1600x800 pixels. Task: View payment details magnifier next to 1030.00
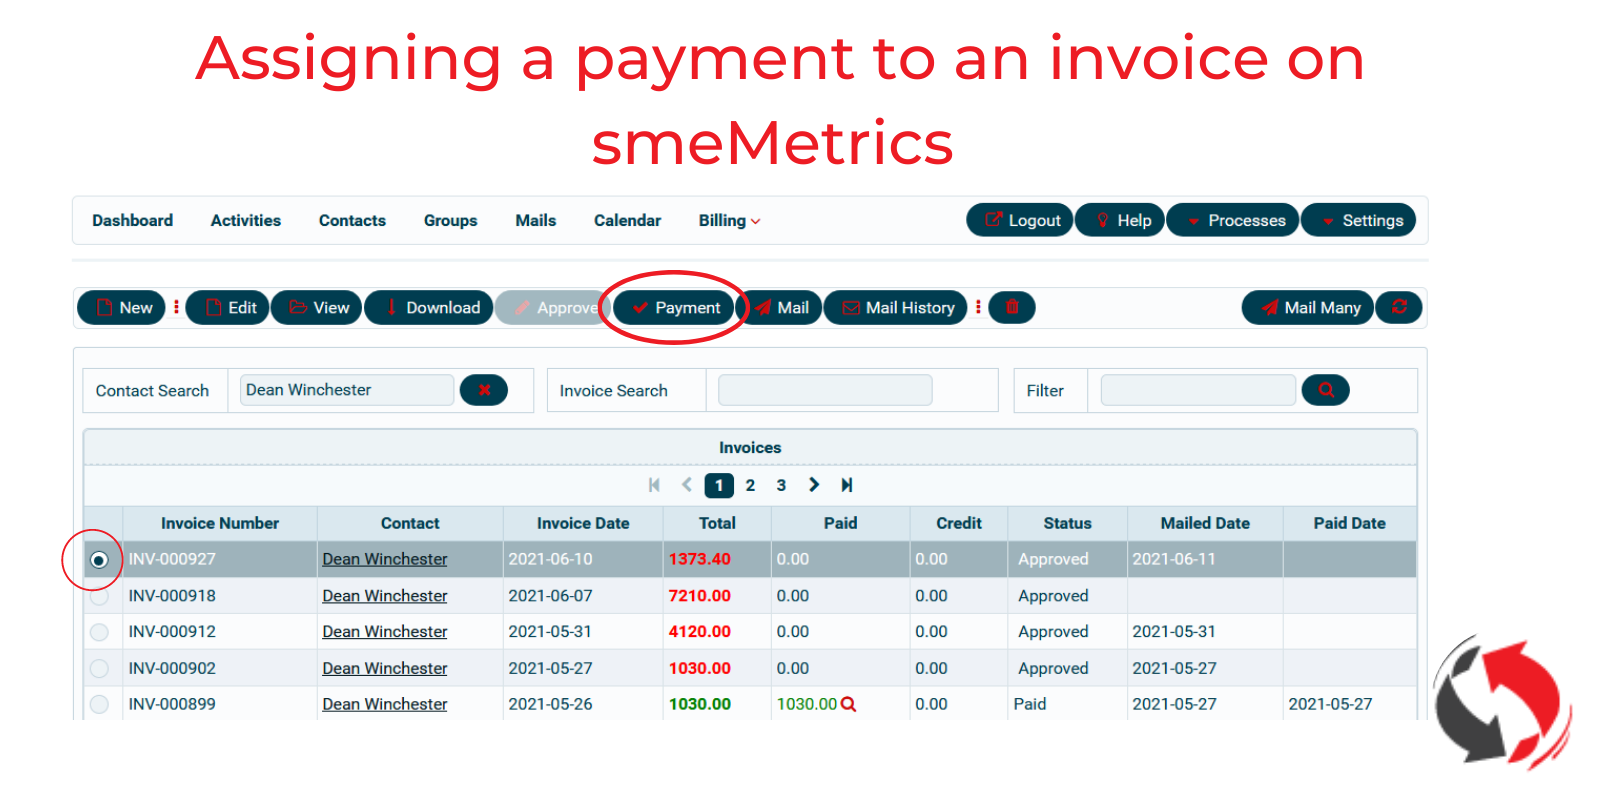click(848, 704)
